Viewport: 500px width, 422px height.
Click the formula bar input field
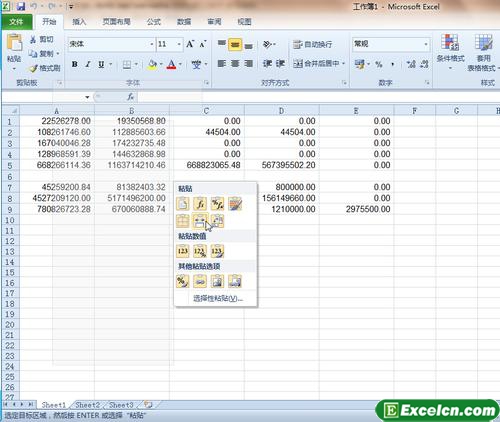pyautogui.click(x=318, y=97)
